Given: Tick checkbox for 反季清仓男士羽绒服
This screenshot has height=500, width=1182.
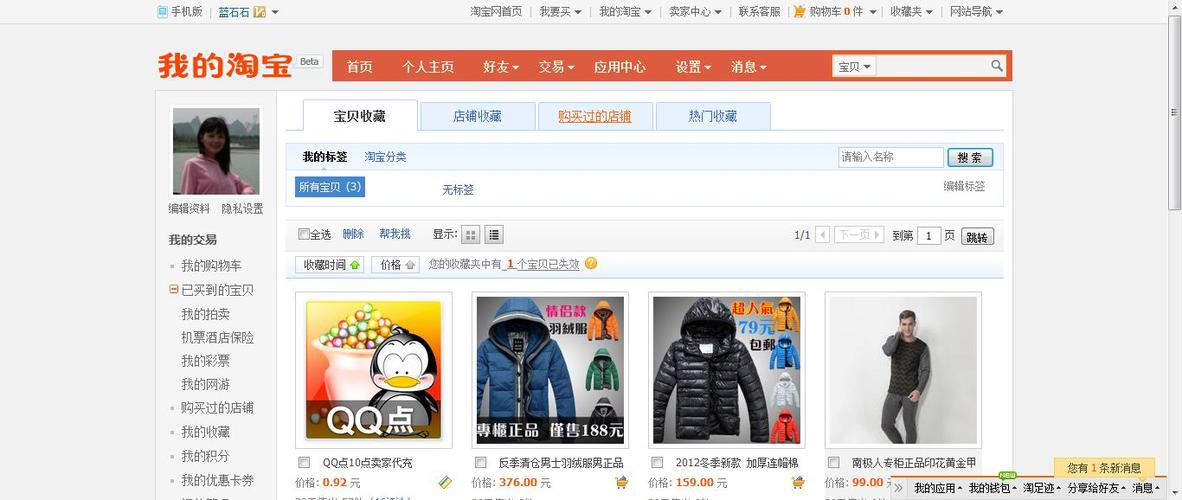Looking at the screenshot, I should [480, 462].
